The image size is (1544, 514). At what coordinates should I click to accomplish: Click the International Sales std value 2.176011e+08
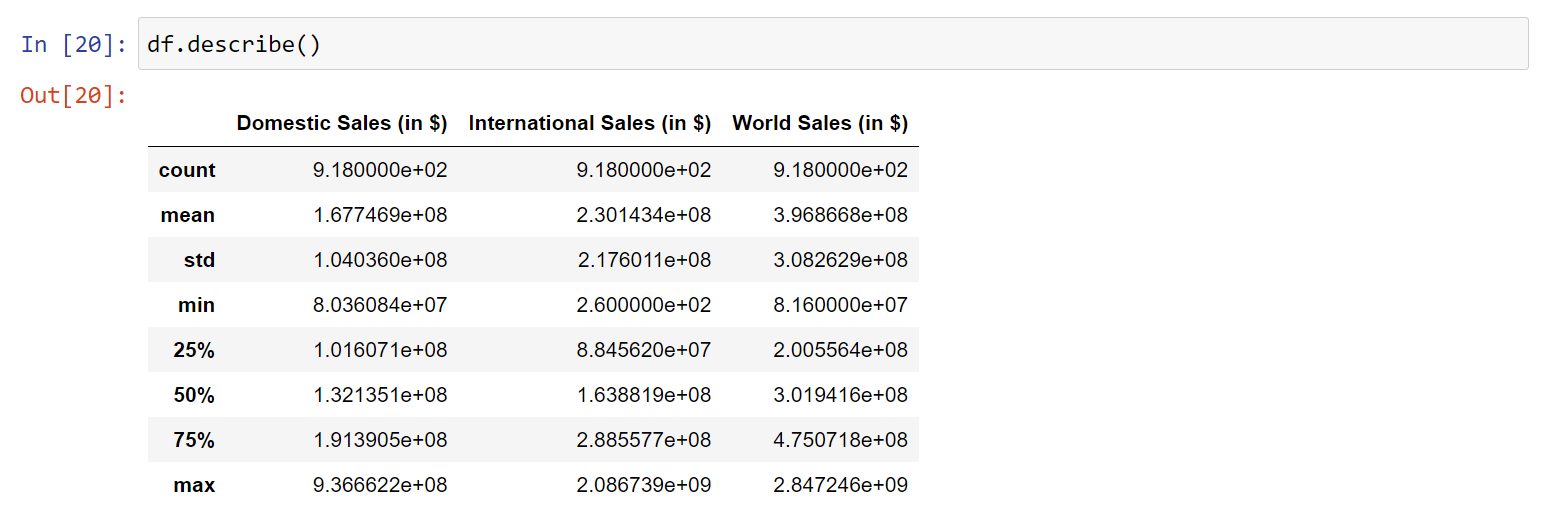(x=644, y=260)
